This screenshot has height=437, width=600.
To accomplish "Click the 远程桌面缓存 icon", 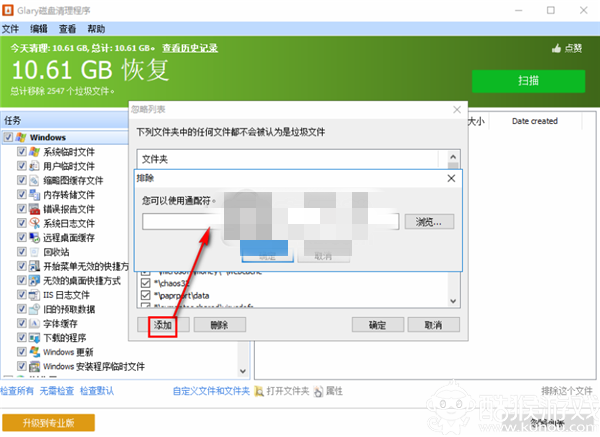I will [x=34, y=237].
